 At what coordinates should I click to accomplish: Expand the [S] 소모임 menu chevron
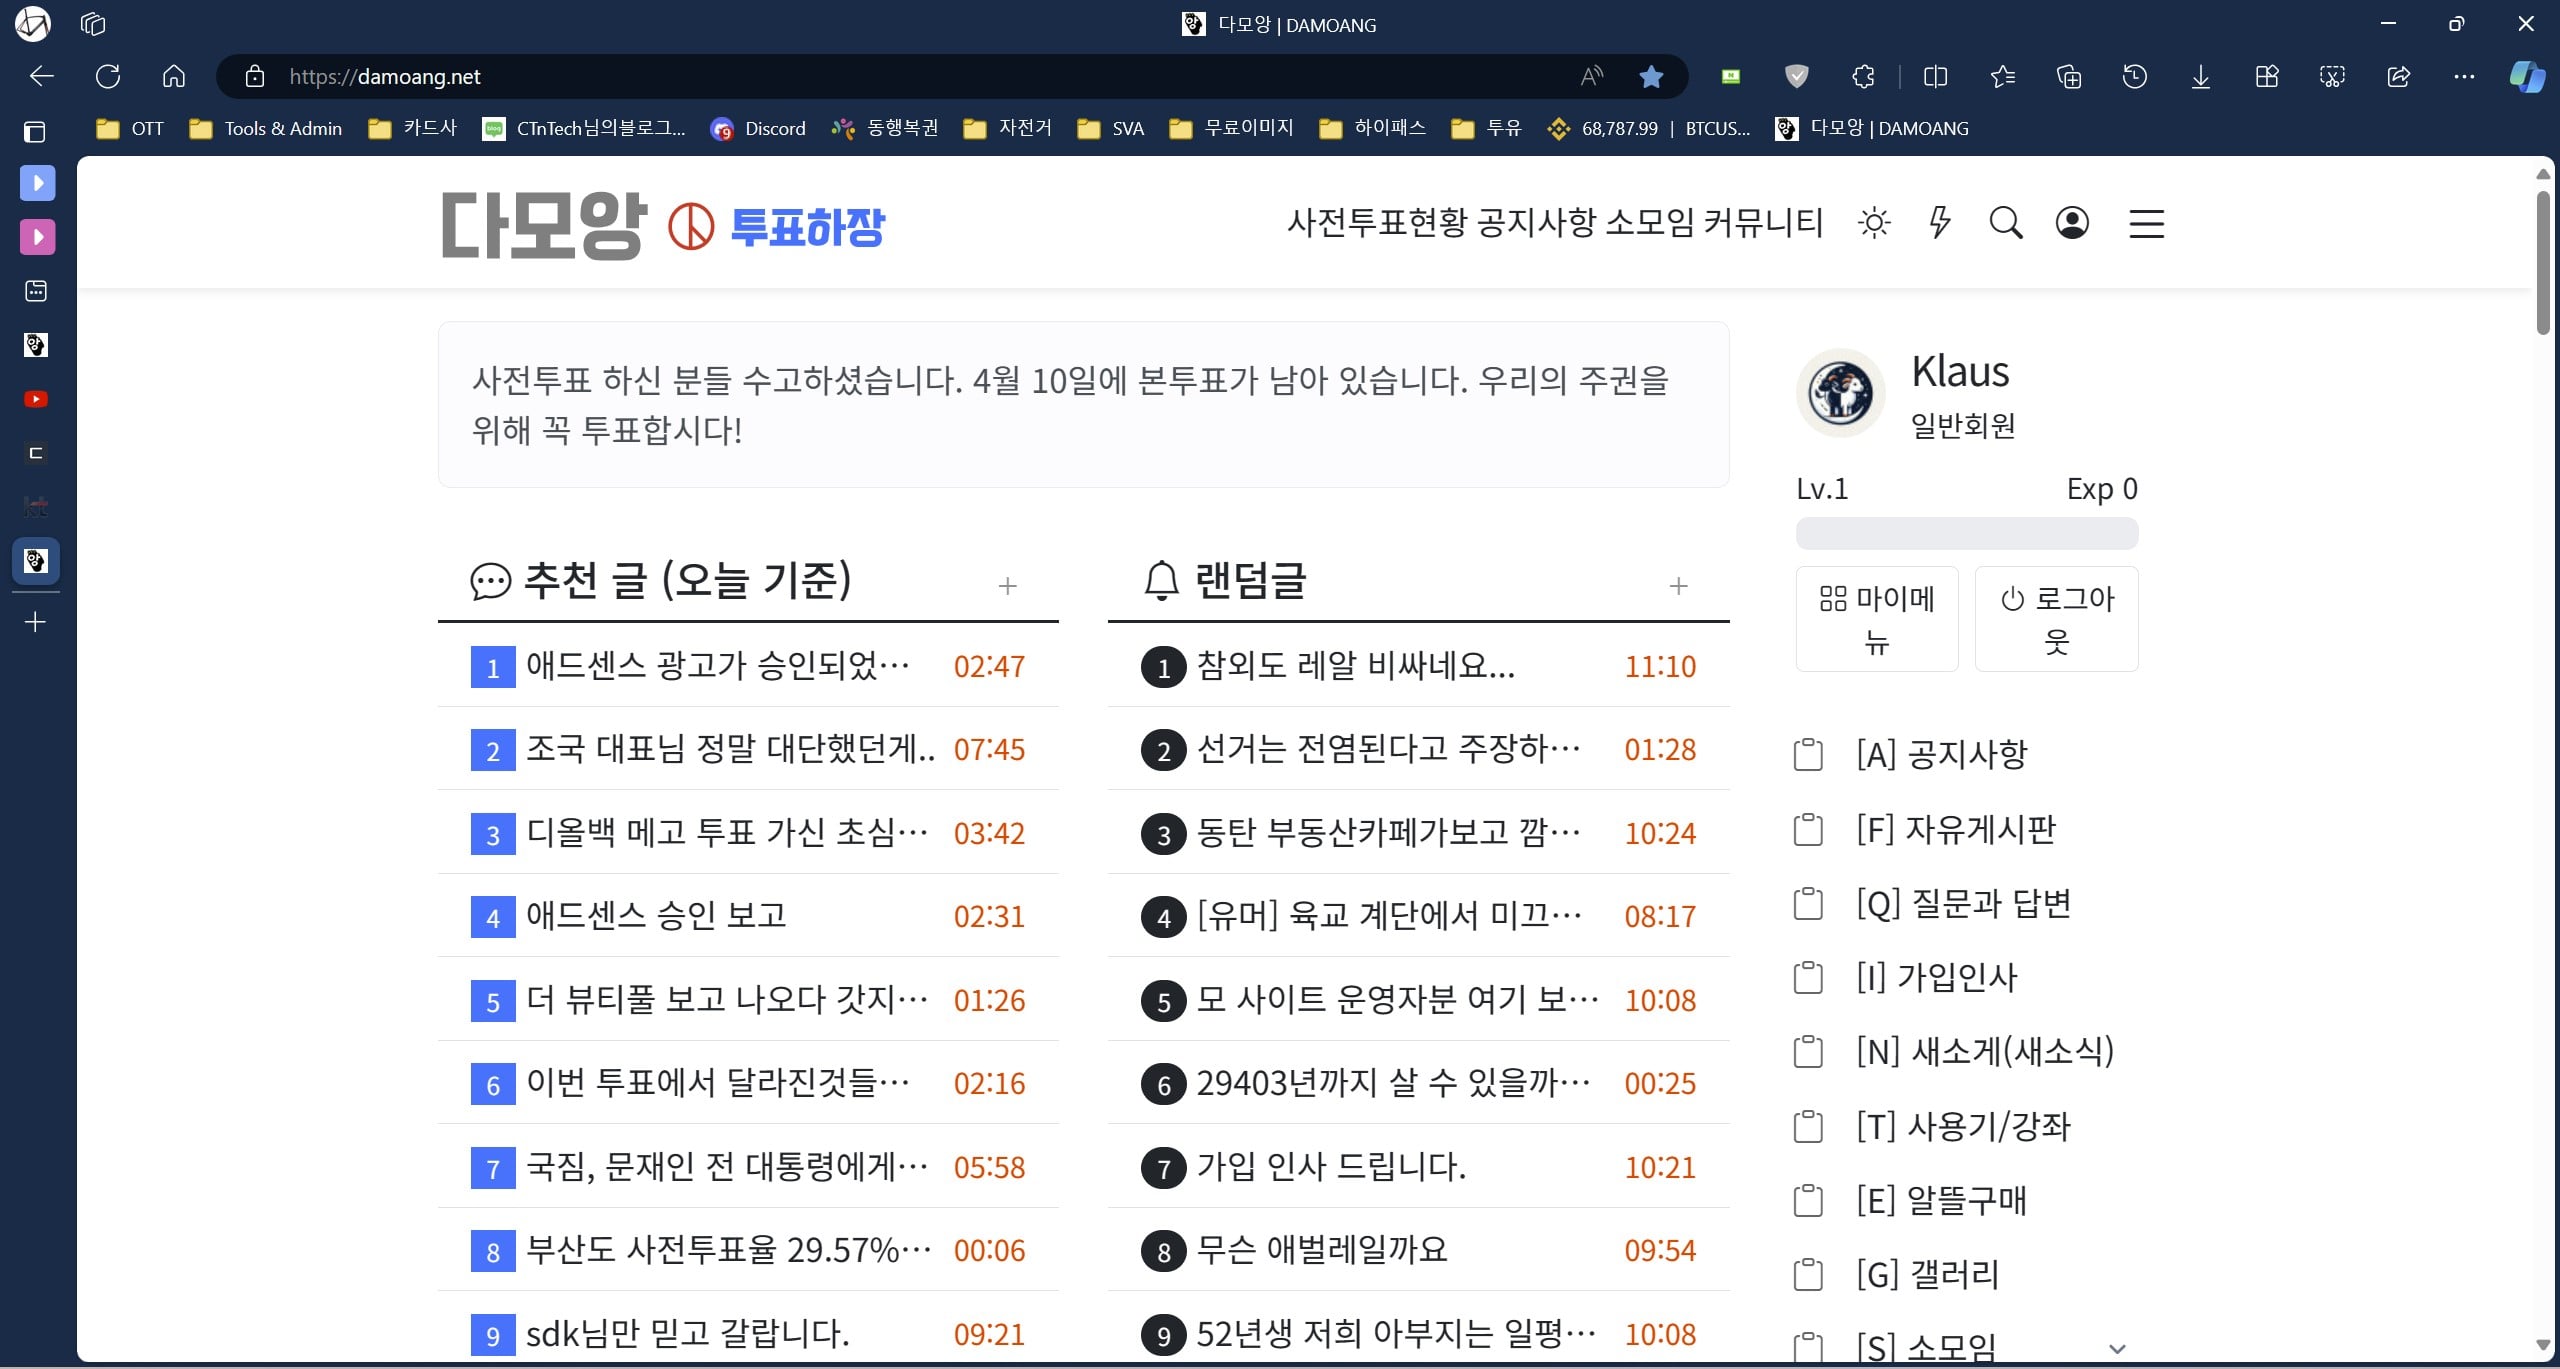(2117, 1348)
